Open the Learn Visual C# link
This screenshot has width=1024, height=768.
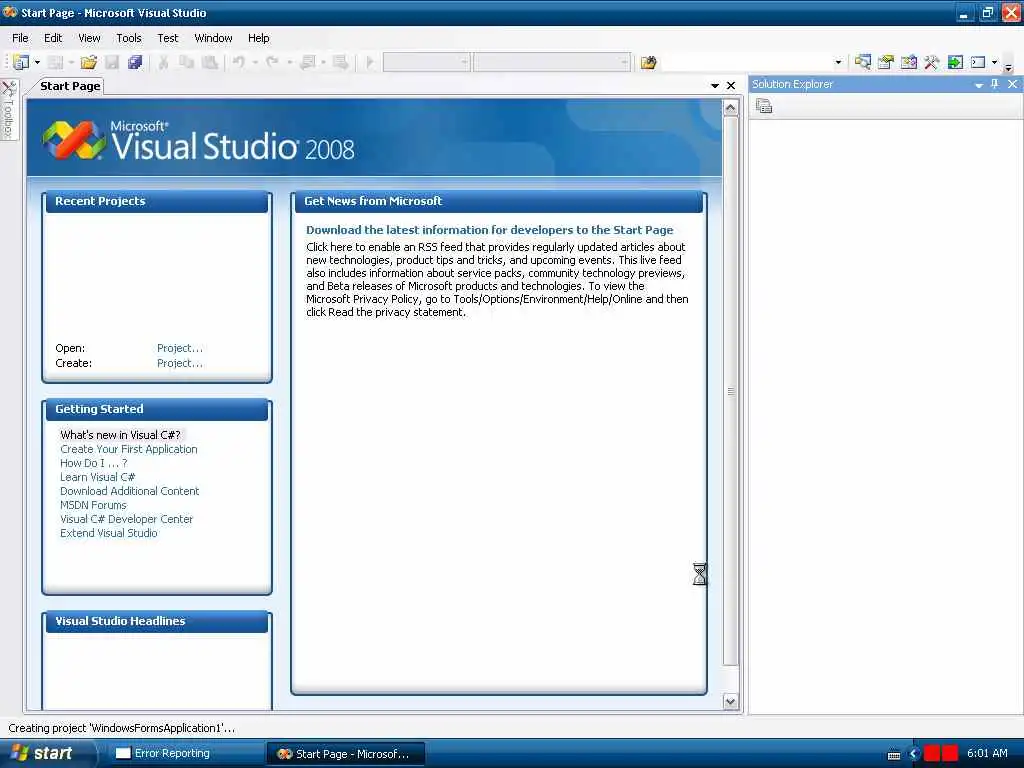97,477
